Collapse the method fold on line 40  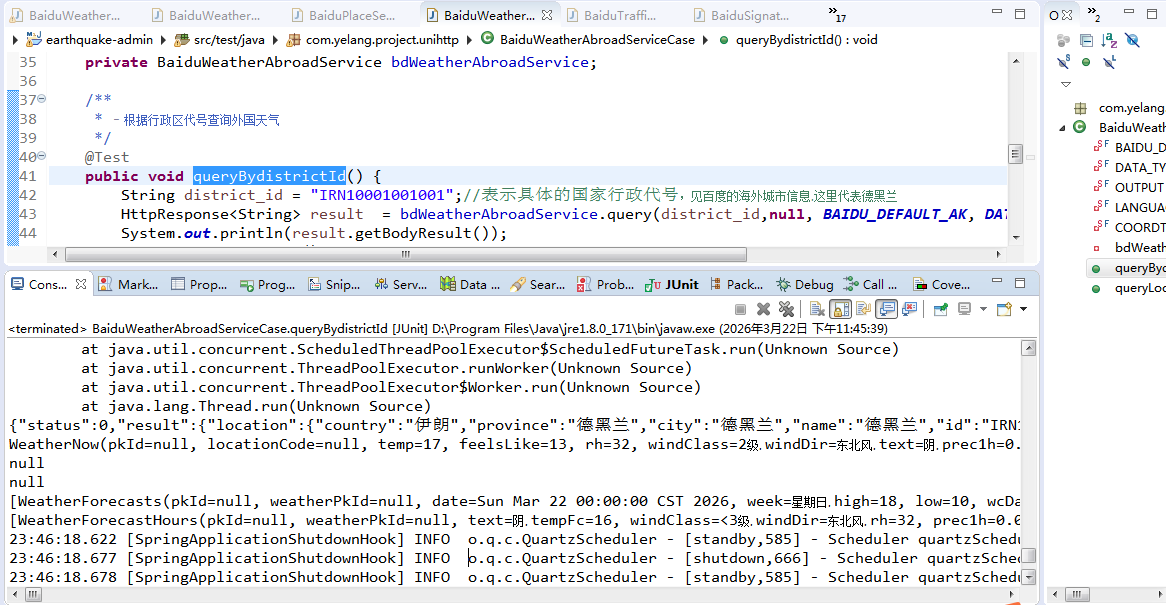point(42,155)
